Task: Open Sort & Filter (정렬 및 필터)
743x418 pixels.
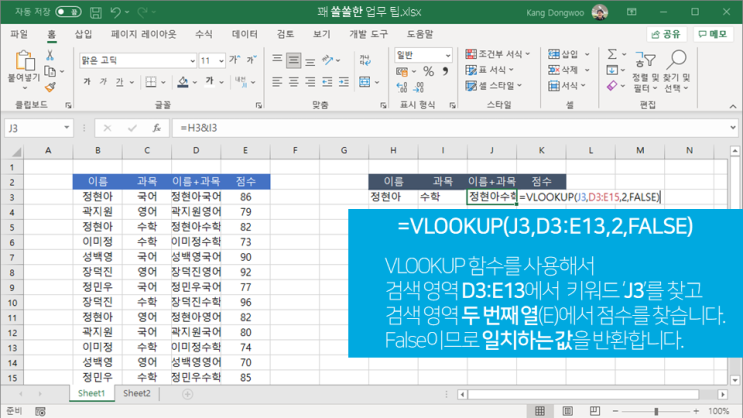Action: point(645,72)
